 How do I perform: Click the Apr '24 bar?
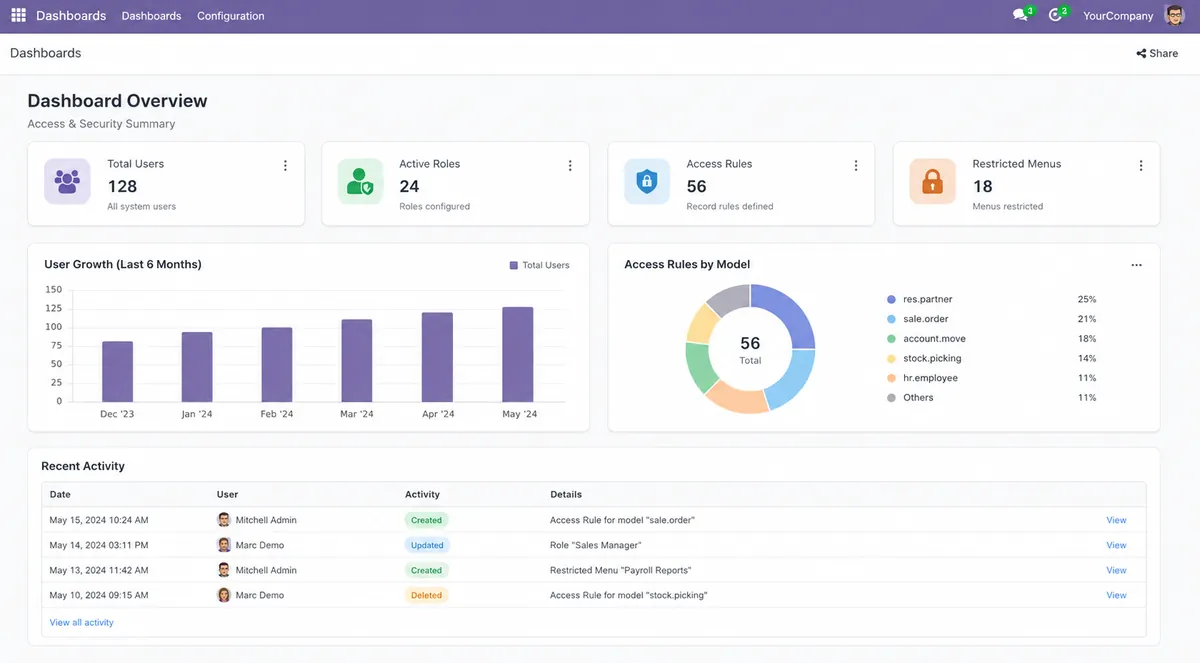(x=437, y=357)
